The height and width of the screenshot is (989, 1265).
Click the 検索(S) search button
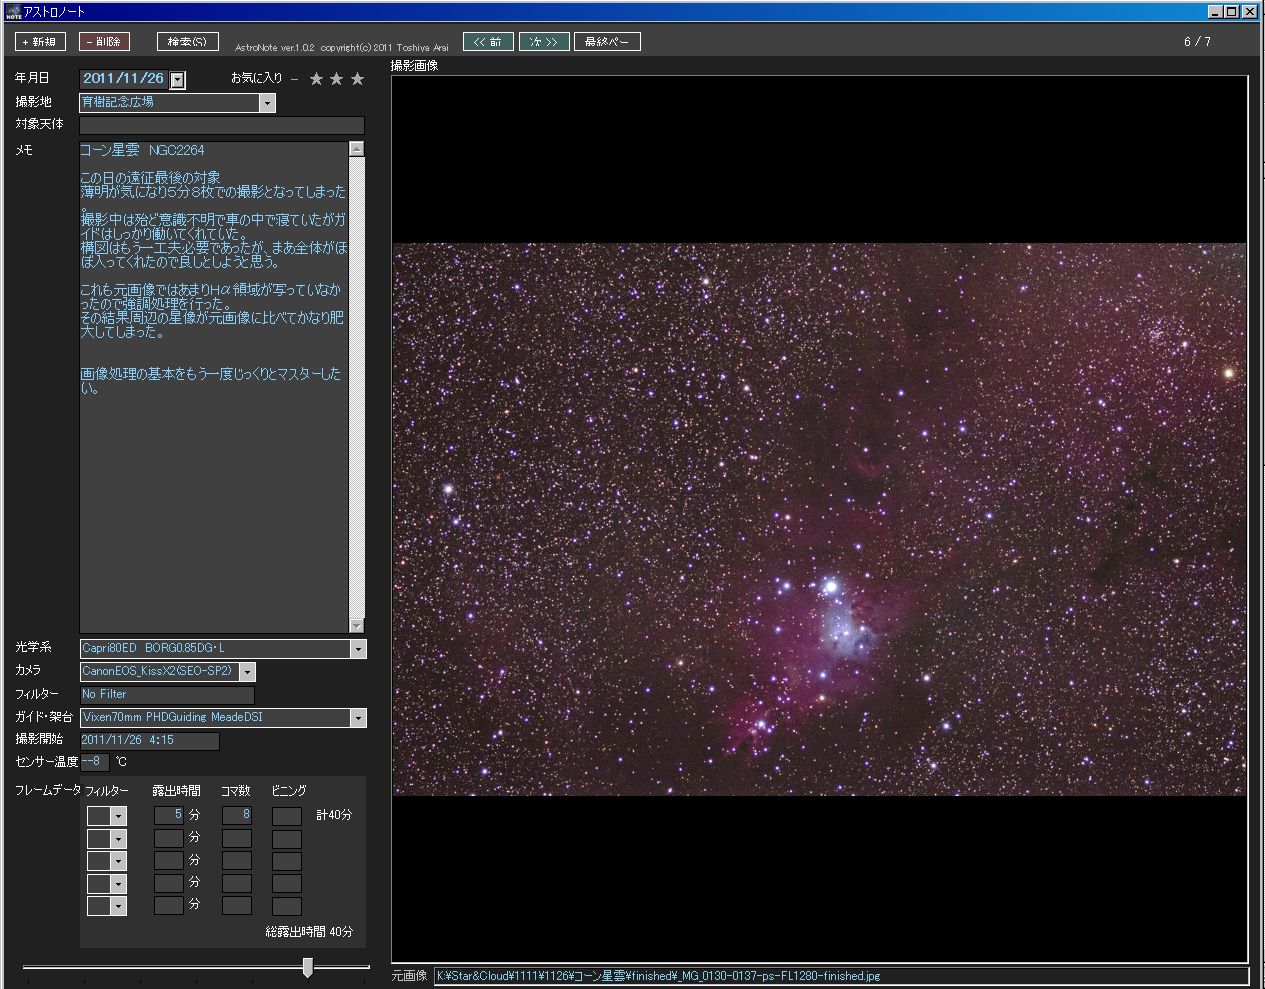tap(187, 42)
